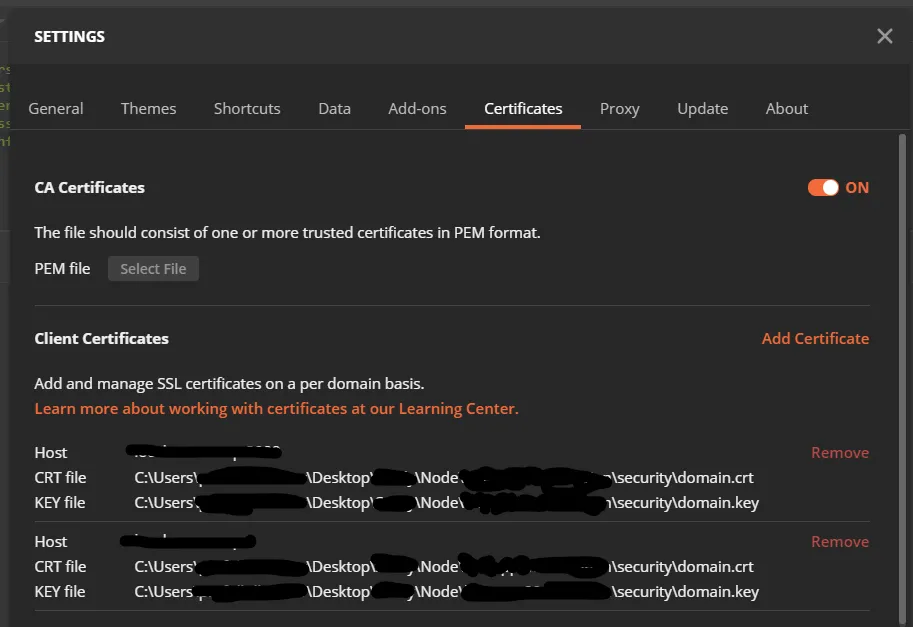Switch to the Update tab
This screenshot has width=913, height=627.
702,109
